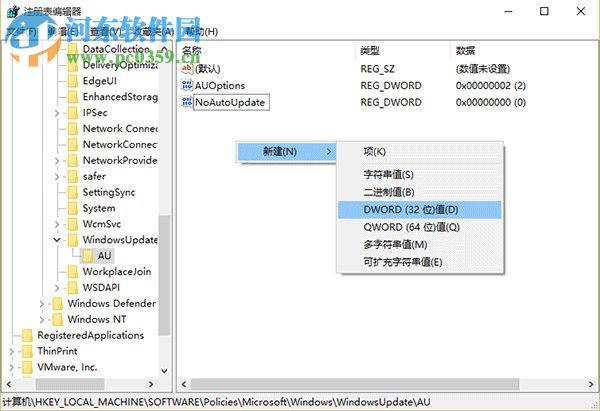Click the registry path in status bar
600x411 pixels.
coord(216,402)
